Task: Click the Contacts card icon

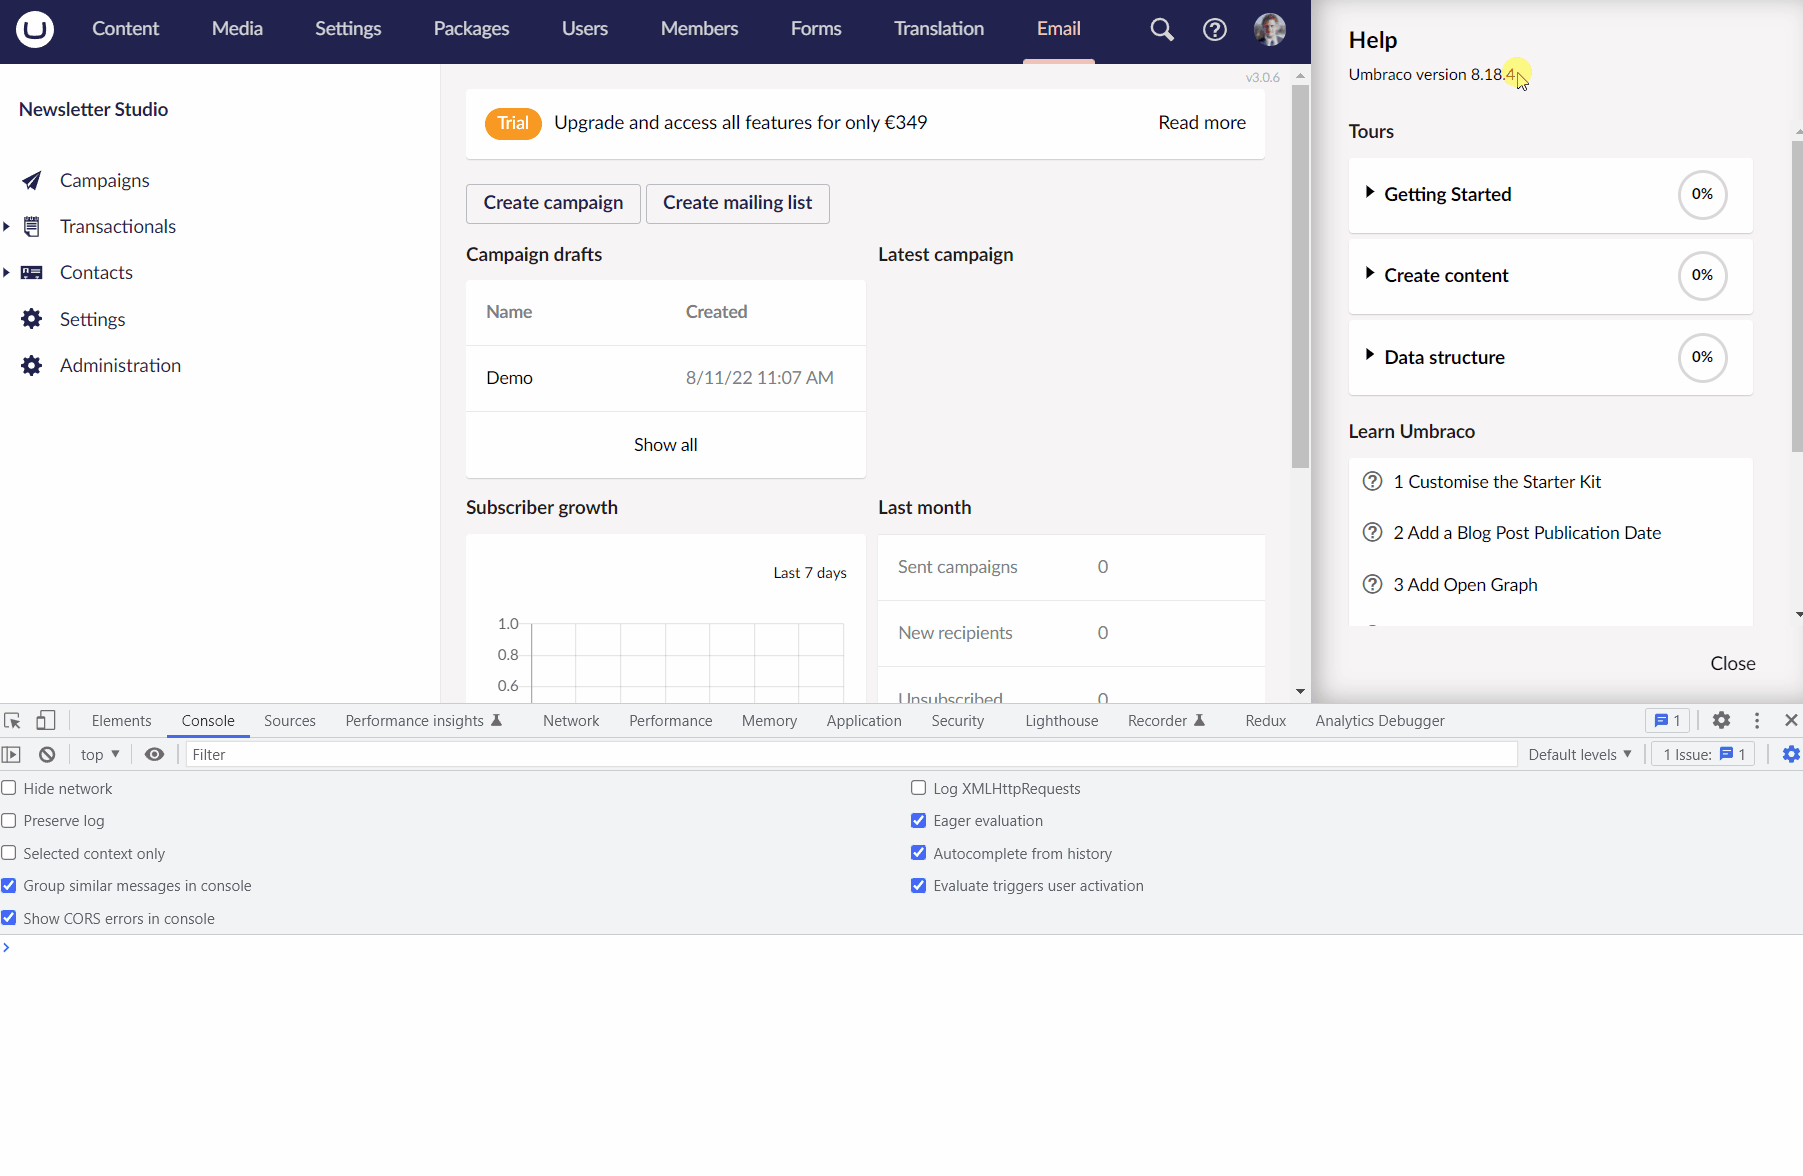Action: point(32,273)
